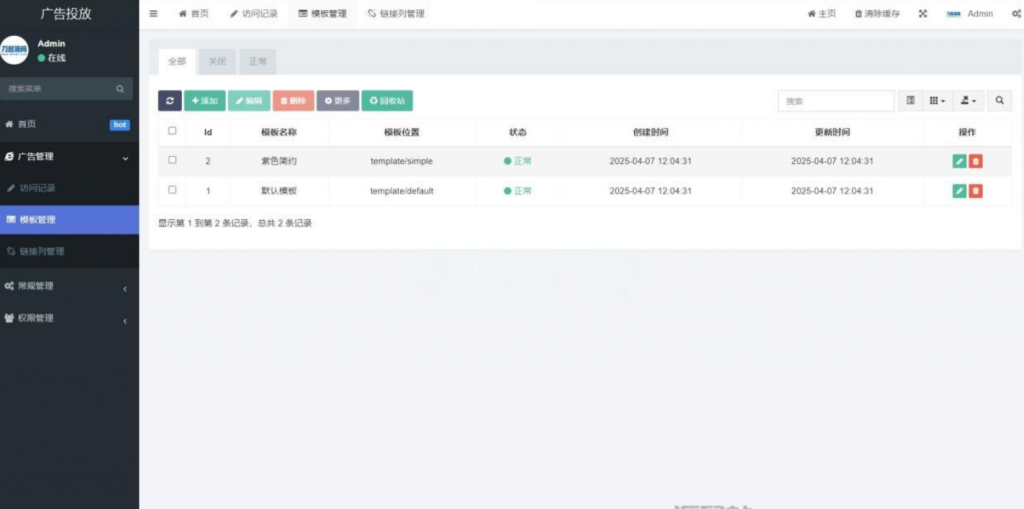The width and height of the screenshot is (1024, 509).
Task: Toggle fullscreen icon in top bar
Action: (x=923, y=14)
